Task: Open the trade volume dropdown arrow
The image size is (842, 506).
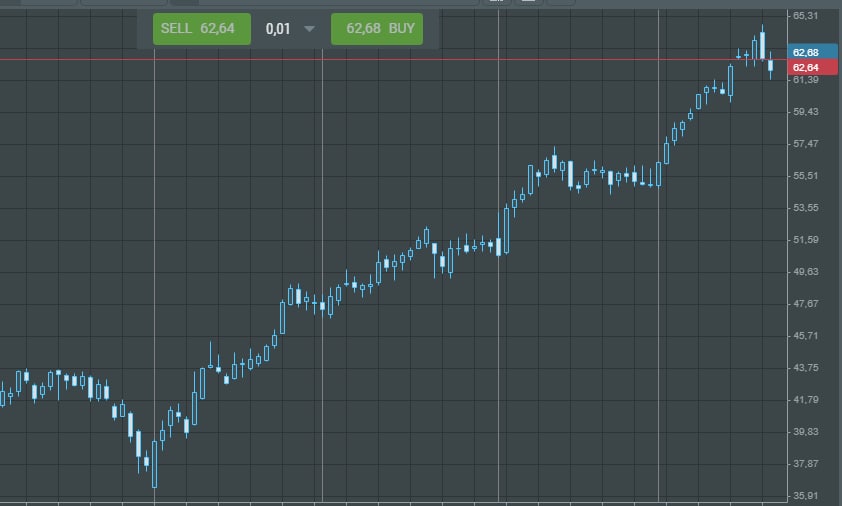Action: pos(309,28)
